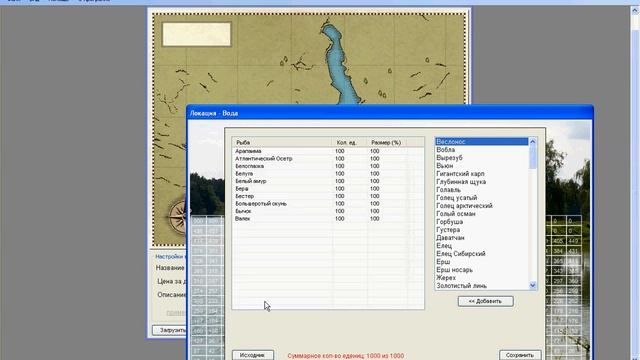Screen dimensions: 640x360
Task: Click the 'Загрузить' button in the background window
Action: [x=169, y=330]
